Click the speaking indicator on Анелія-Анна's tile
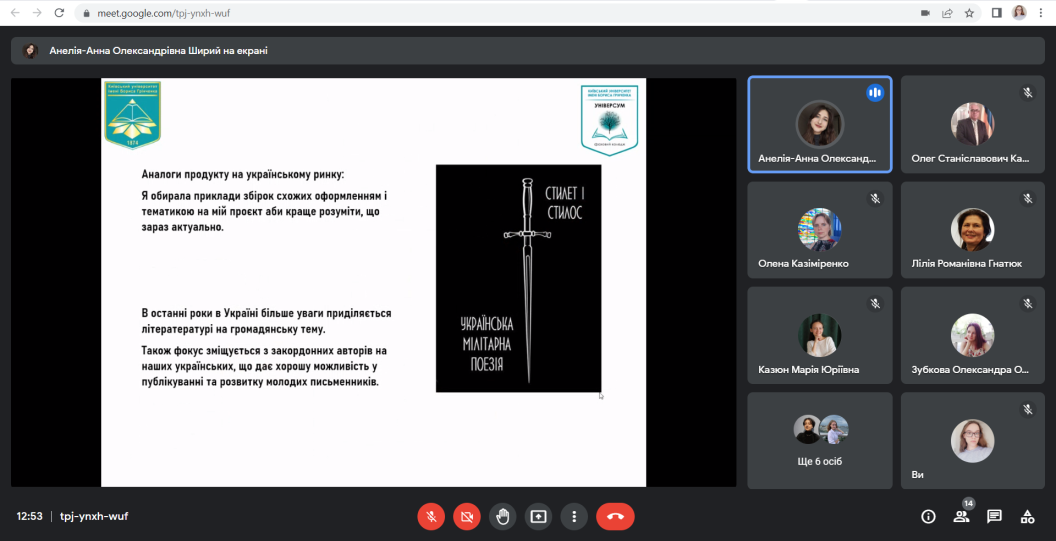Viewport: 1056px width, 541px height. pos(875,93)
